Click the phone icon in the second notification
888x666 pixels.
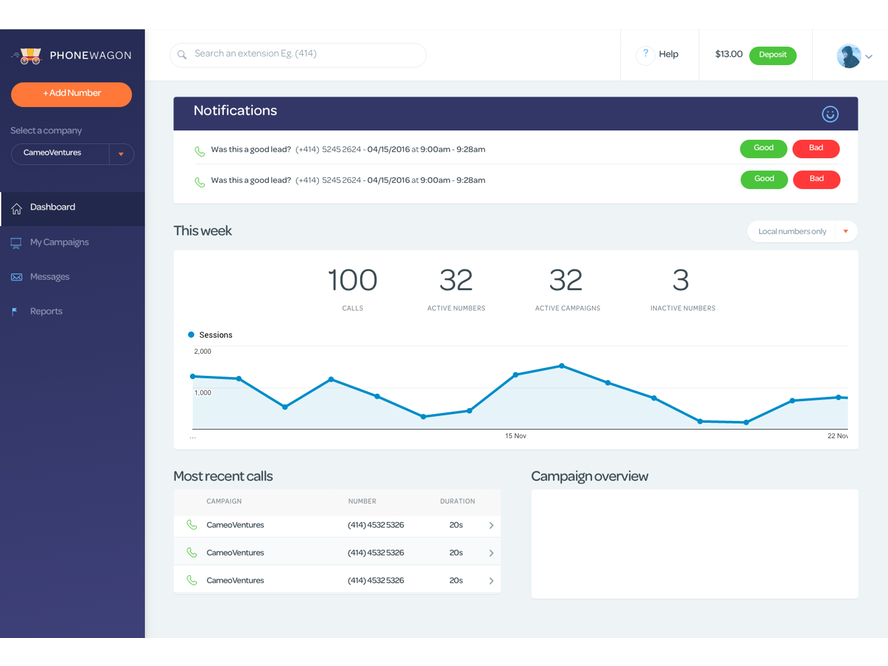[199, 182]
